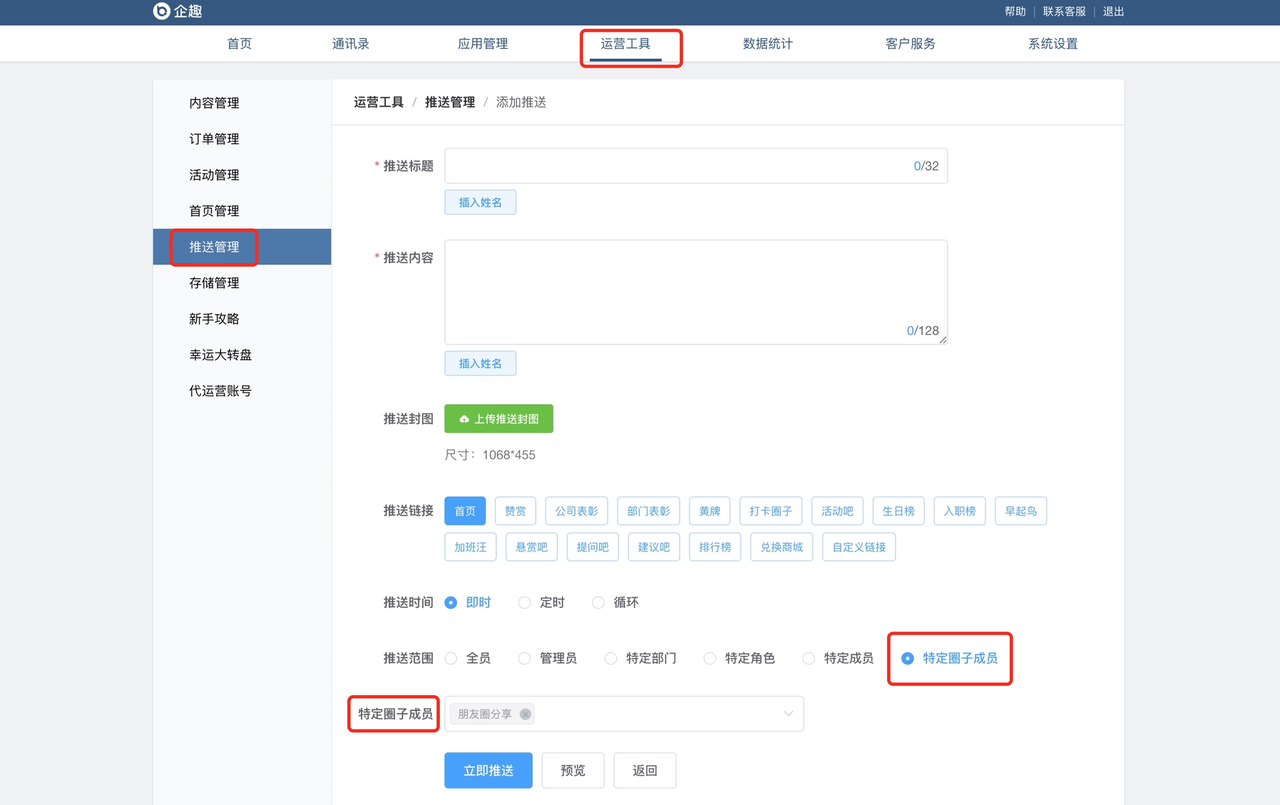1280x805 pixels.
Task: Open 首页管理 in the sidebar
Action: click(x=242, y=211)
